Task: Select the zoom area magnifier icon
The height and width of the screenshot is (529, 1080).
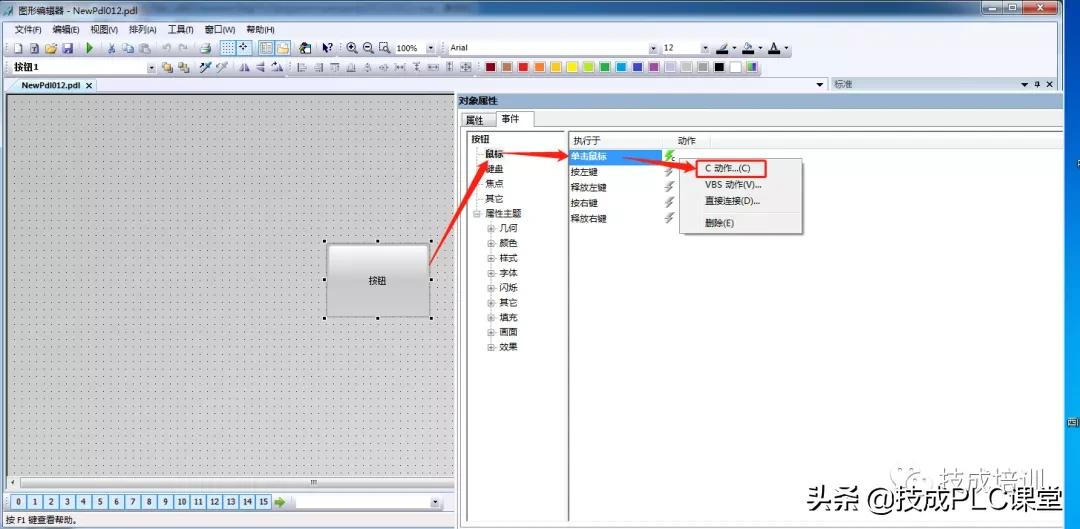Action: [x=385, y=48]
